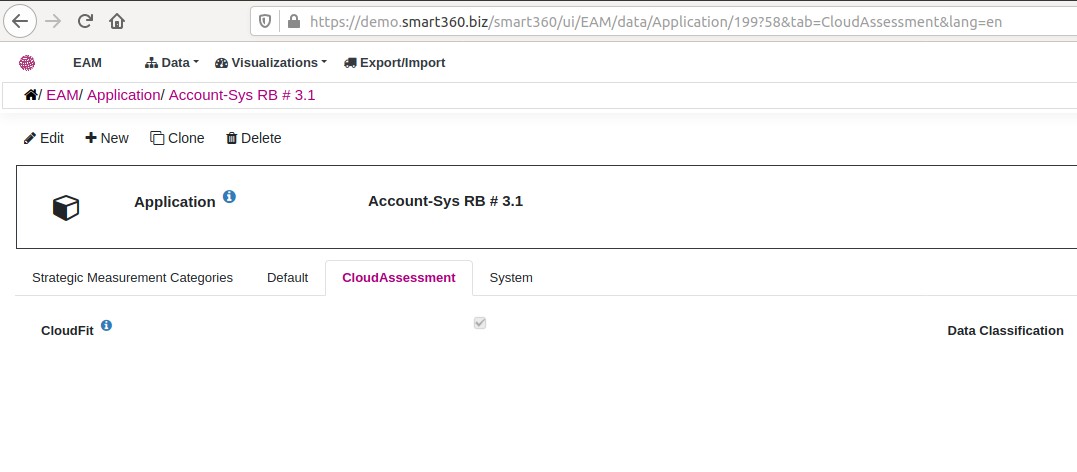The height and width of the screenshot is (472, 1077).
Task: Switch to the System tab
Action: [x=511, y=278]
